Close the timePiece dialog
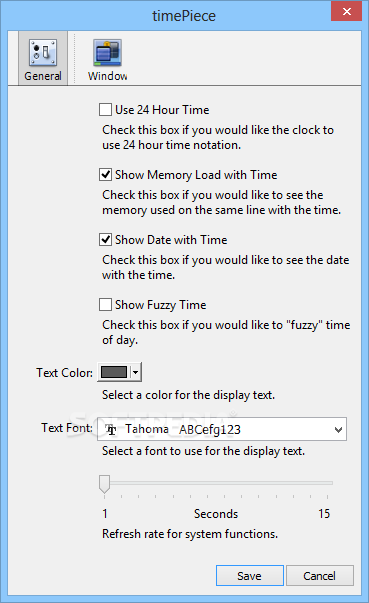The image size is (369, 603). [x=346, y=11]
